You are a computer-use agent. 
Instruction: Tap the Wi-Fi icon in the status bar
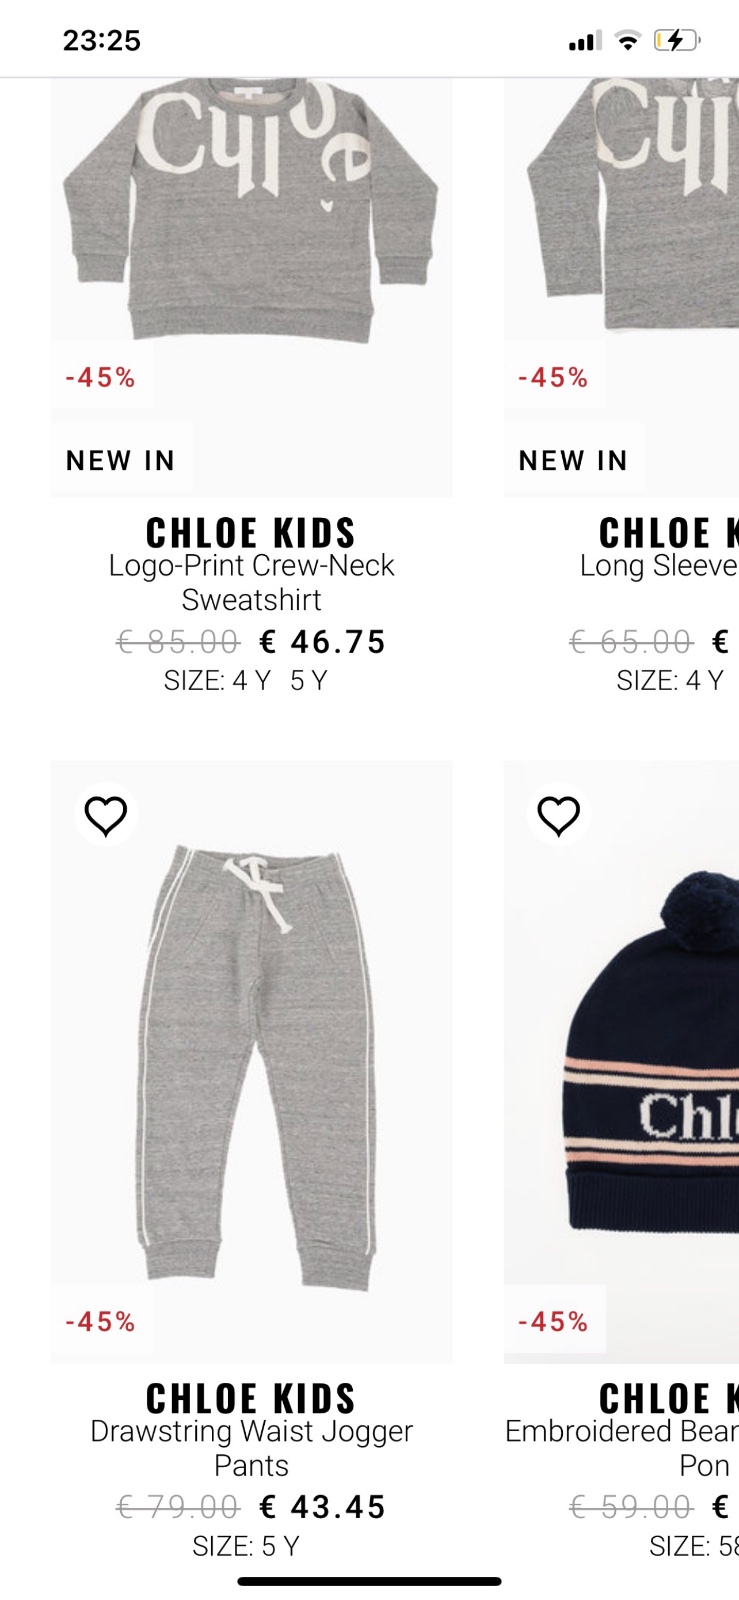(x=627, y=41)
